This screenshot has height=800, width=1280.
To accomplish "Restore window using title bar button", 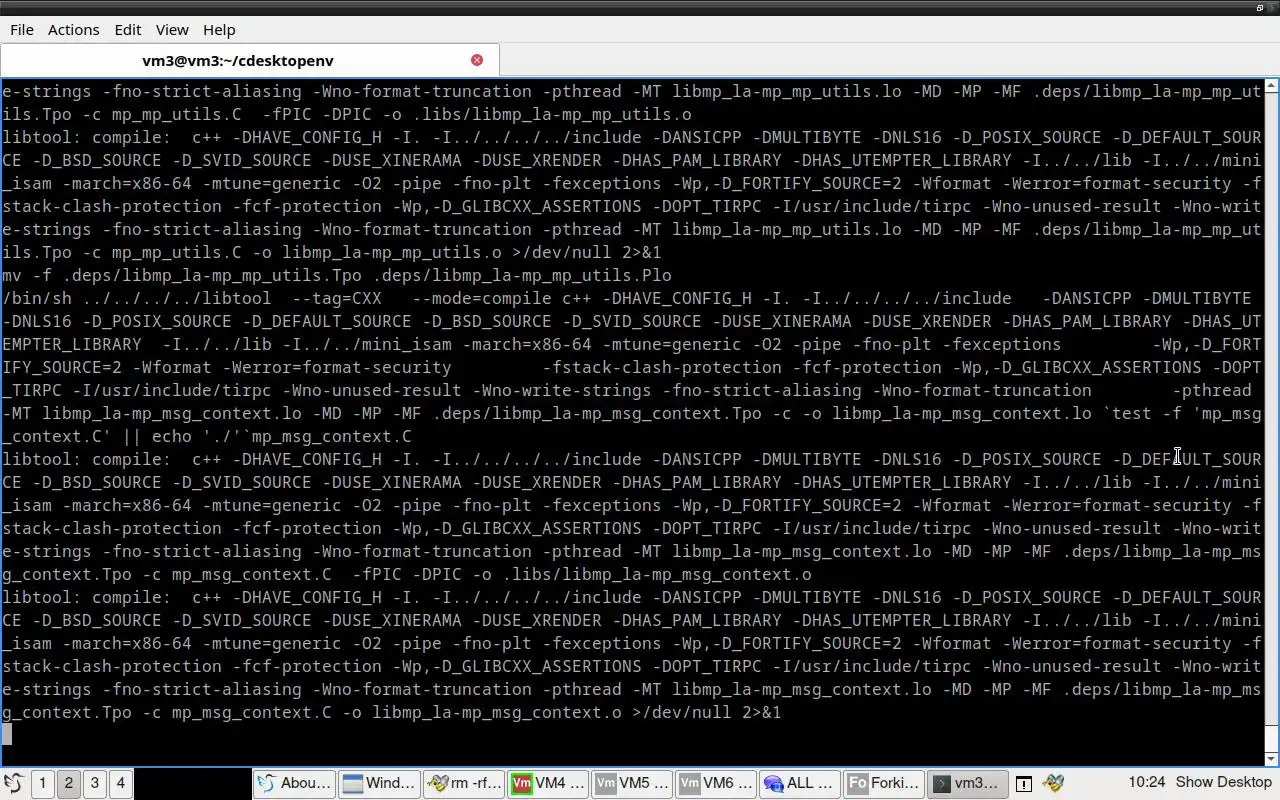I will pos(1259,7).
